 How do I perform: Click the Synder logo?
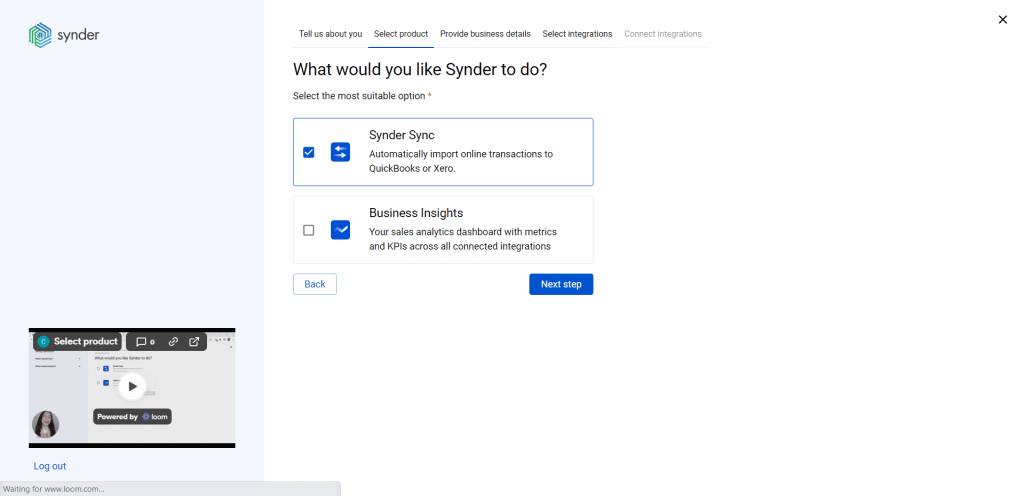tap(64, 35)
